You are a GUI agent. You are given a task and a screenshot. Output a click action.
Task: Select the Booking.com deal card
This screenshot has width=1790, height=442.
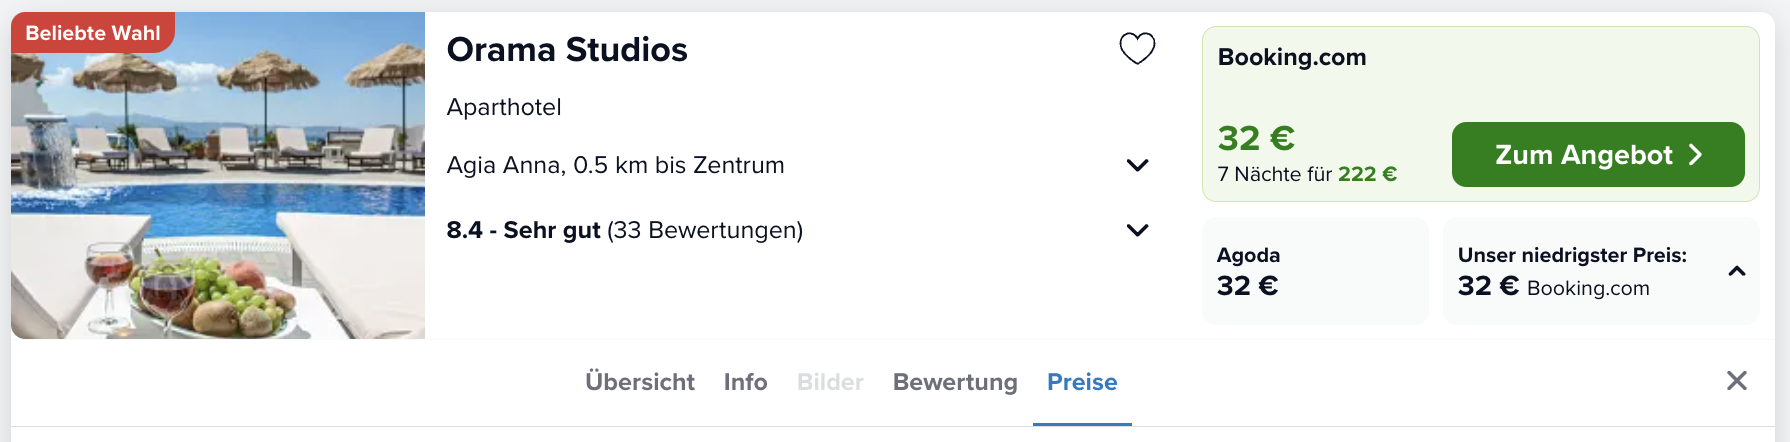1480,114
